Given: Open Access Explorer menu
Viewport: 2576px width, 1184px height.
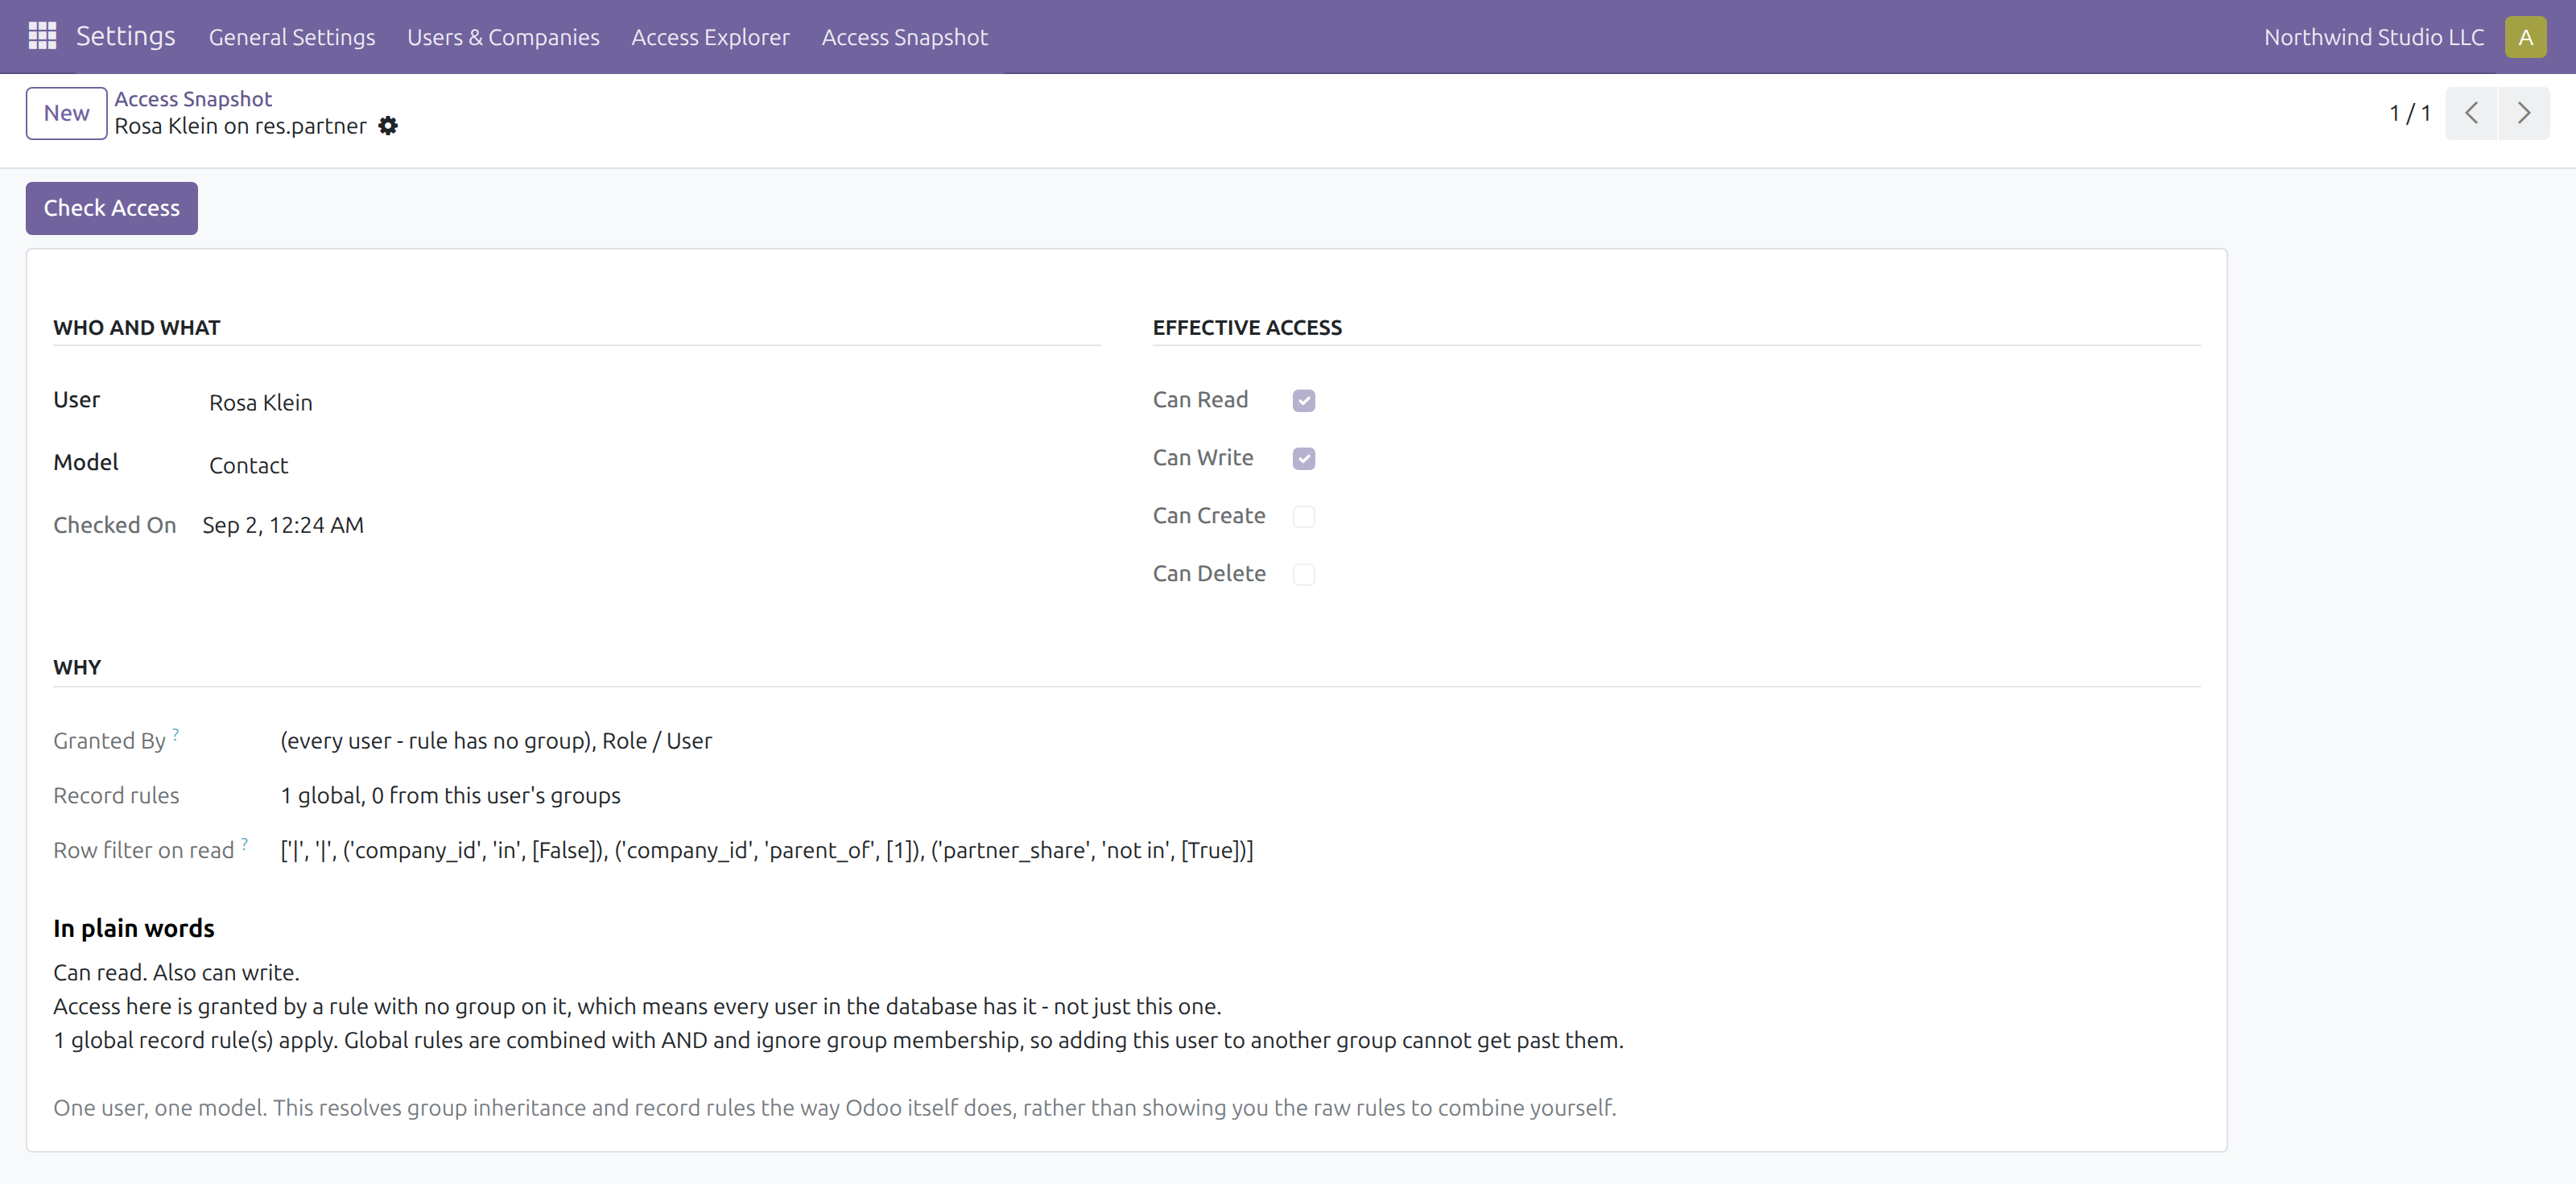Looking at the screenshot, I should pos(710,37).
